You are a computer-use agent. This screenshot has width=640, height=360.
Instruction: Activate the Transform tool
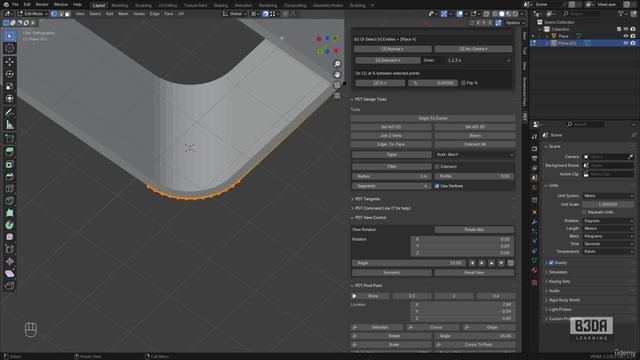click(x=10, y=98)
